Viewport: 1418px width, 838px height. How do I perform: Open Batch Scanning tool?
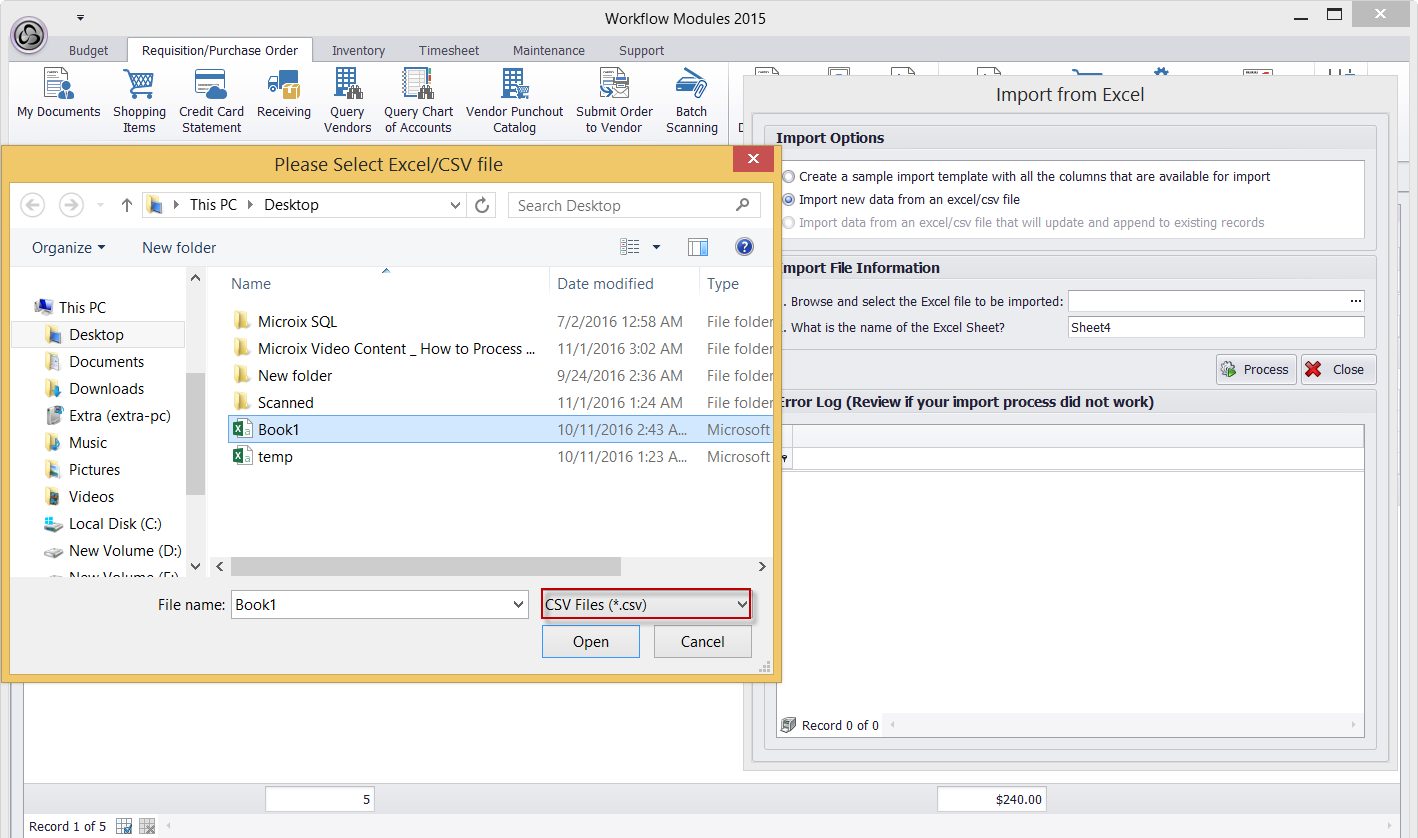pyautogui.click(x=691, y=100)
